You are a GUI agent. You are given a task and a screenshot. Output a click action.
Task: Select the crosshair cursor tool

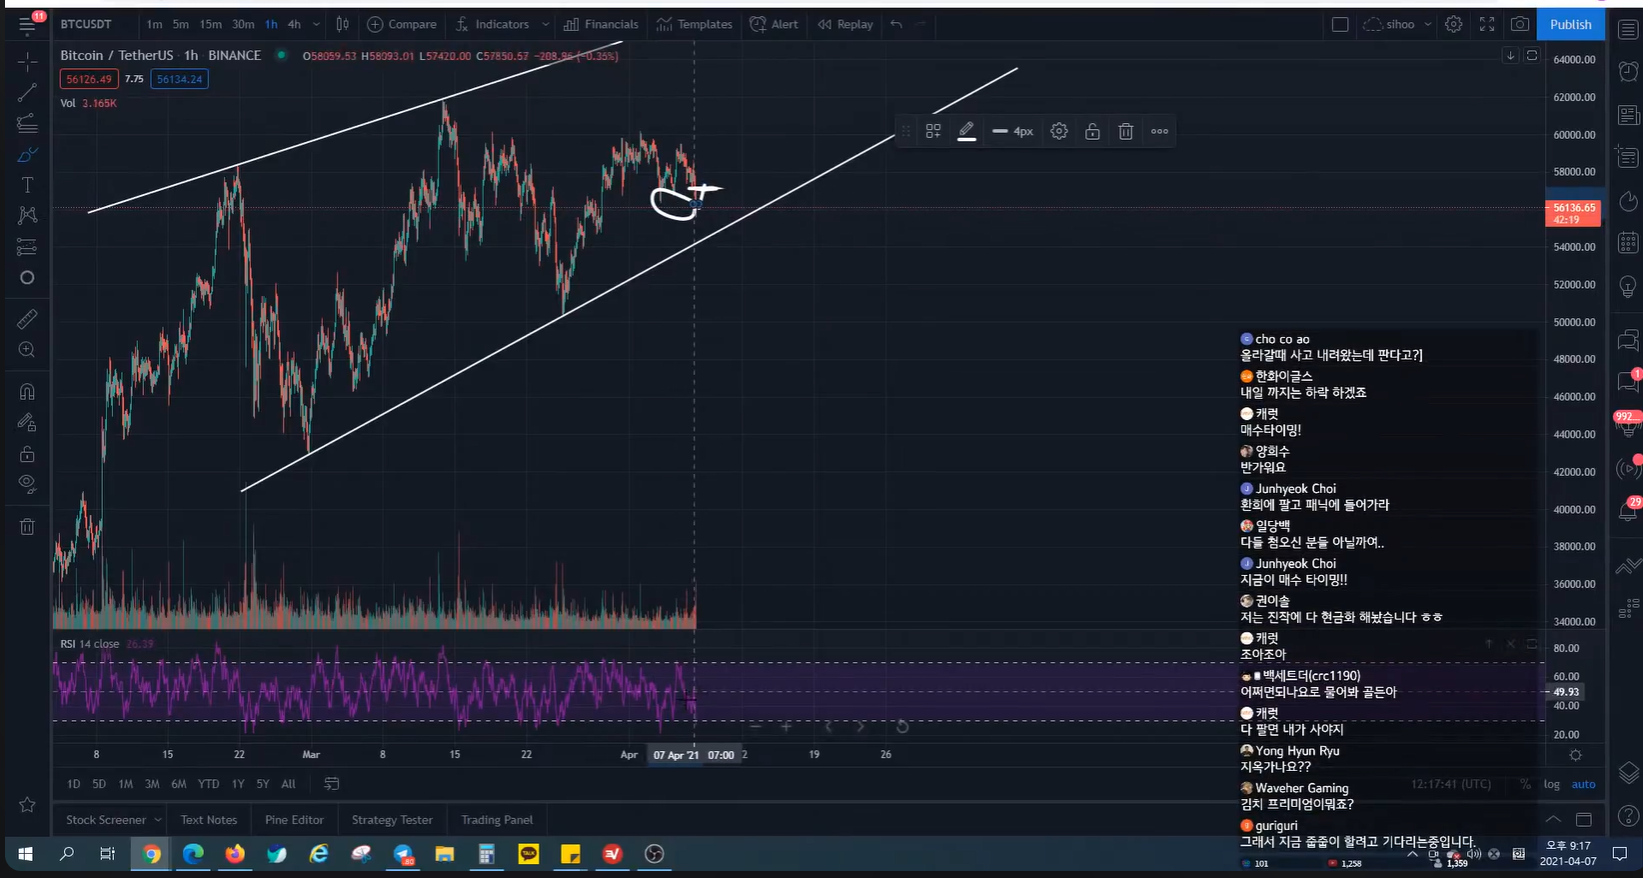27,62
